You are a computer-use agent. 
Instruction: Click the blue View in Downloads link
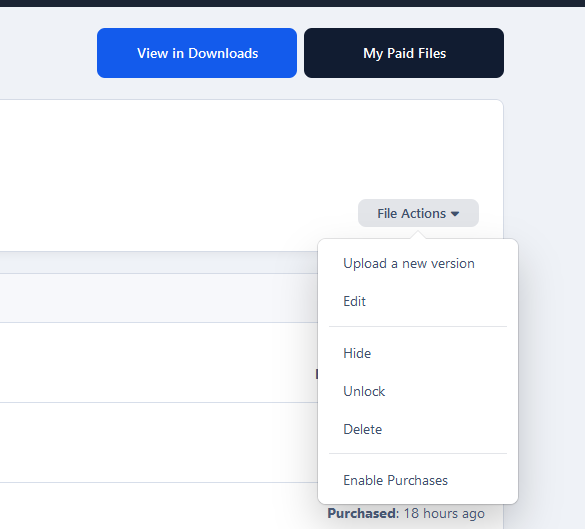[x=197, y=53]
